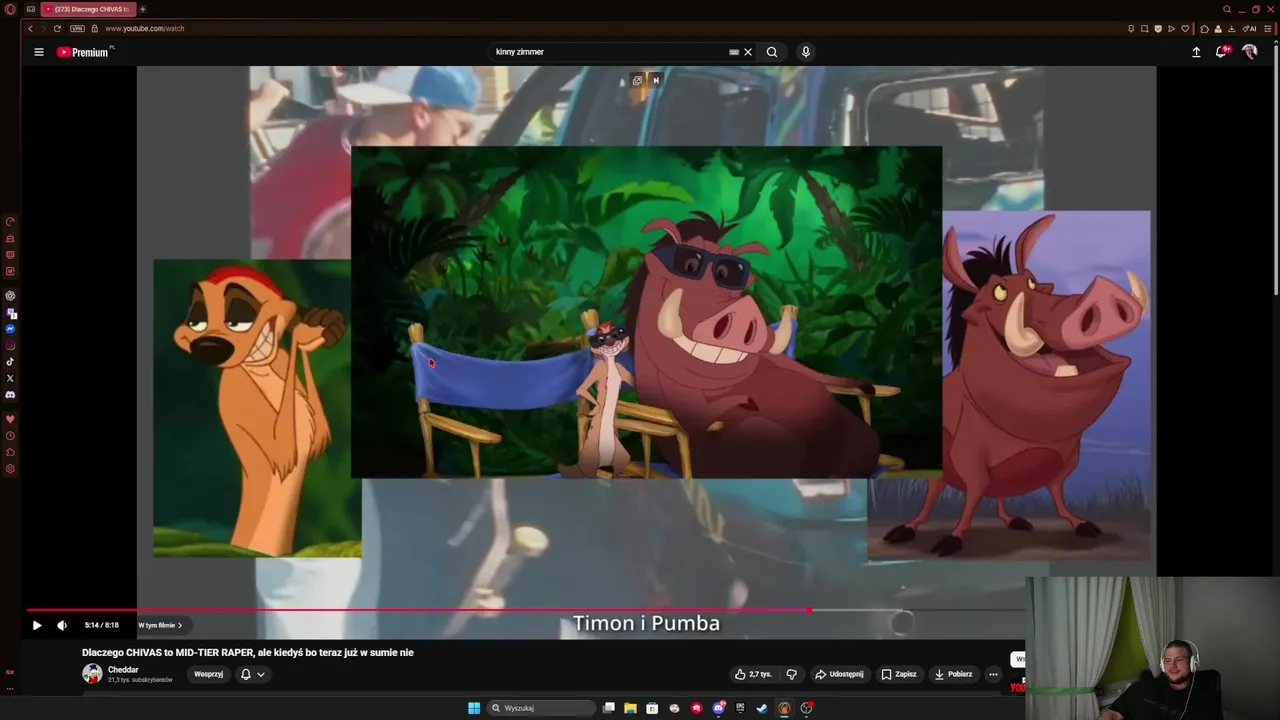Open the Opera GX main menu logo

point(10,9)
